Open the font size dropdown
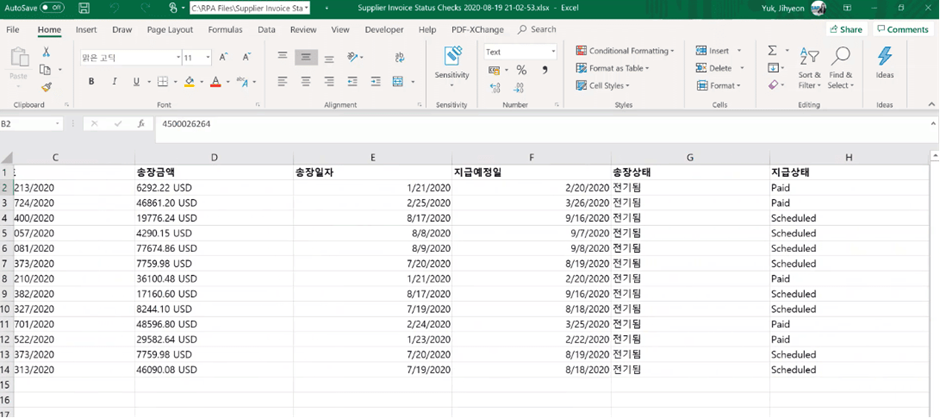 tap(209, 58)
